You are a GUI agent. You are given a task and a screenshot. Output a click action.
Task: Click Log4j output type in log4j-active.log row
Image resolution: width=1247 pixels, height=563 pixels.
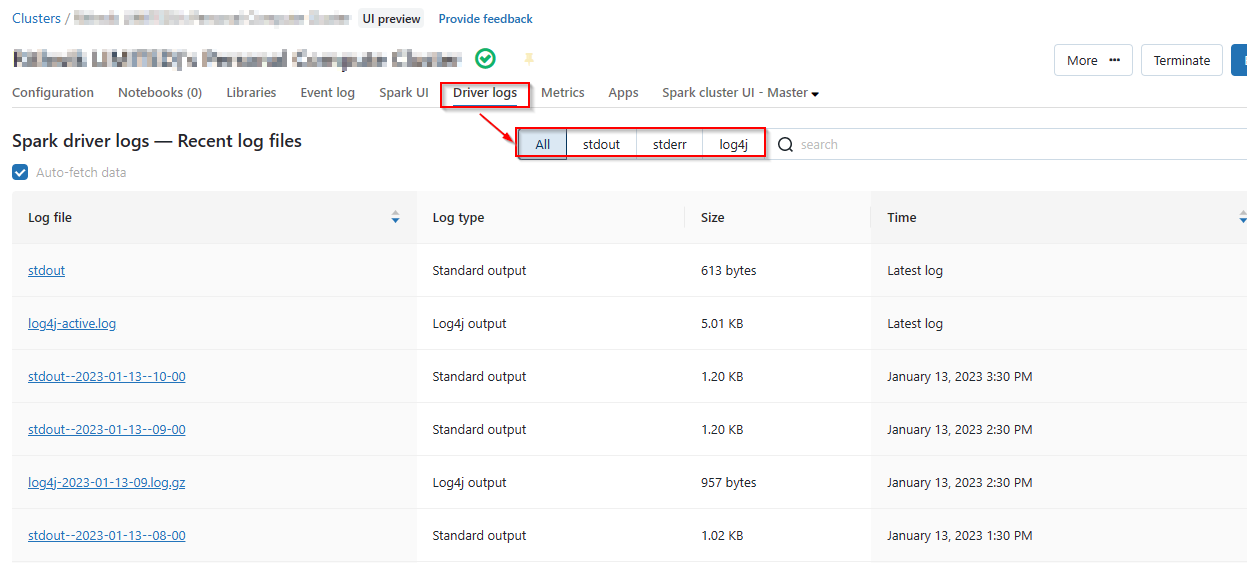tap(469, 323)
